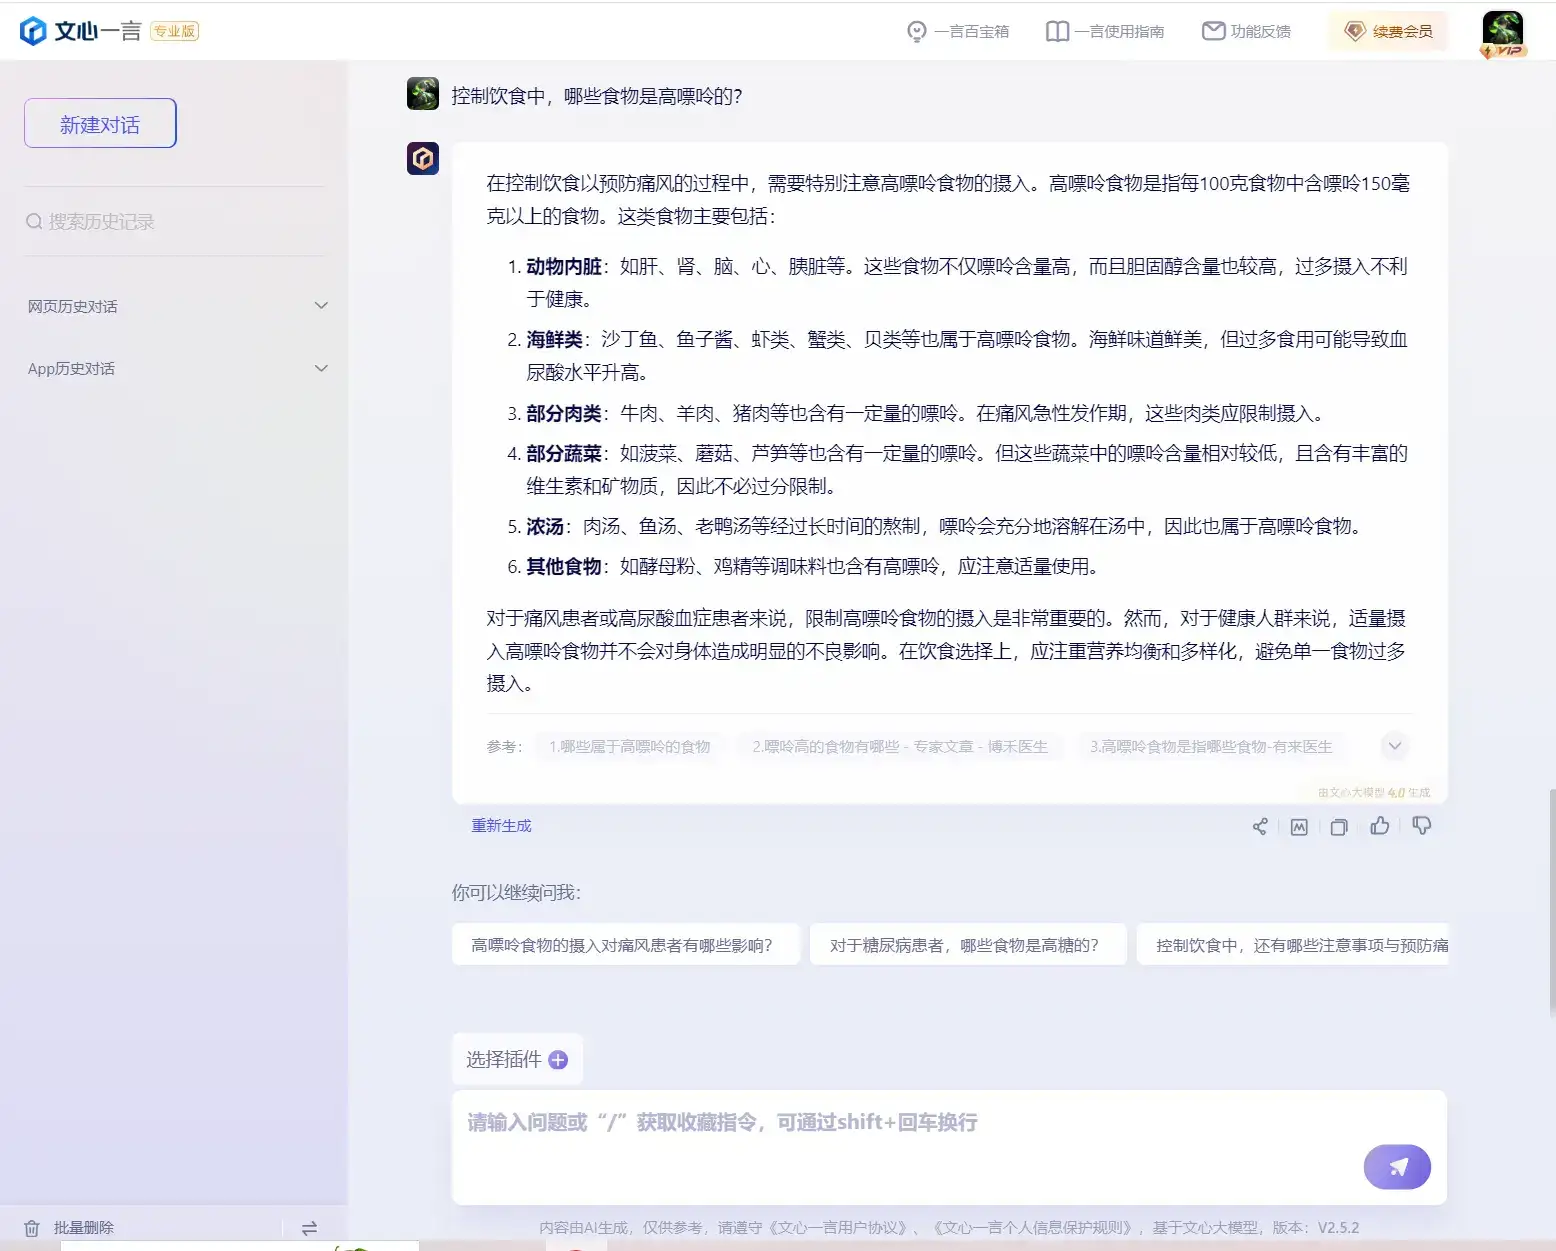
Task: Send the message with the paper plane icon
Action: [x=1397, y=1167]
